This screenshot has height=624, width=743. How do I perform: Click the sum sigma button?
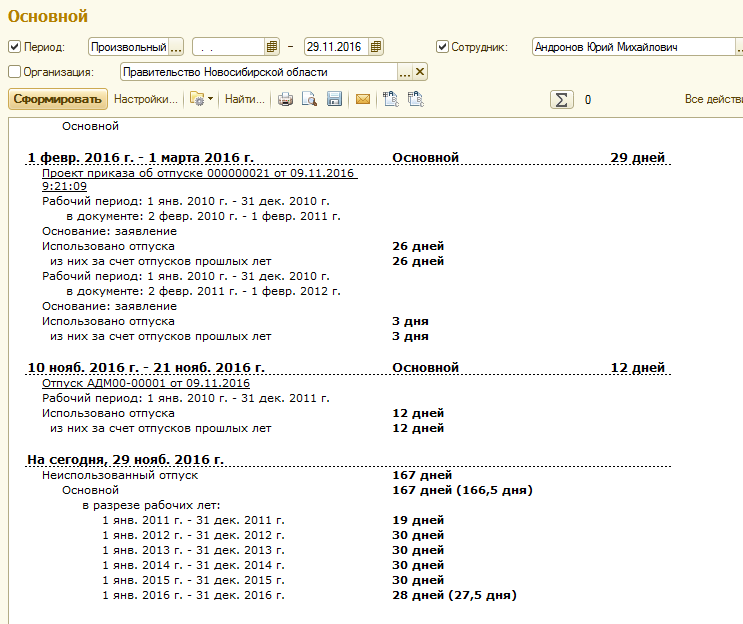click(562, 100)
